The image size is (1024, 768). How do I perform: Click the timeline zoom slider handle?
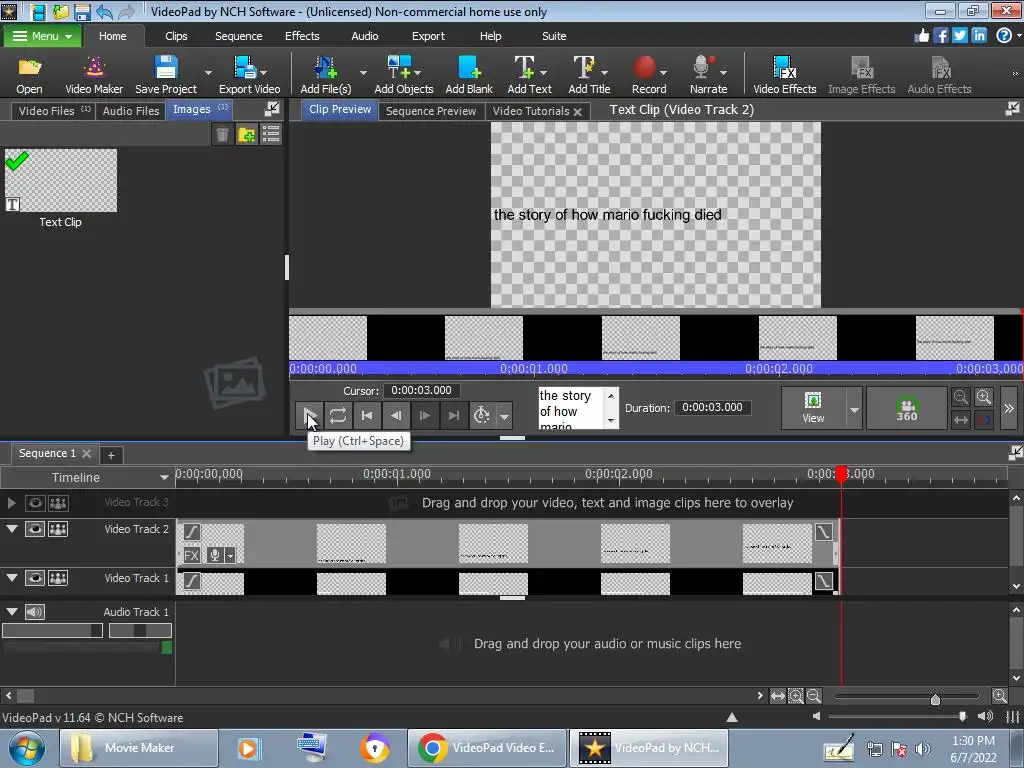pyautogui.click(x=935, y=699)
